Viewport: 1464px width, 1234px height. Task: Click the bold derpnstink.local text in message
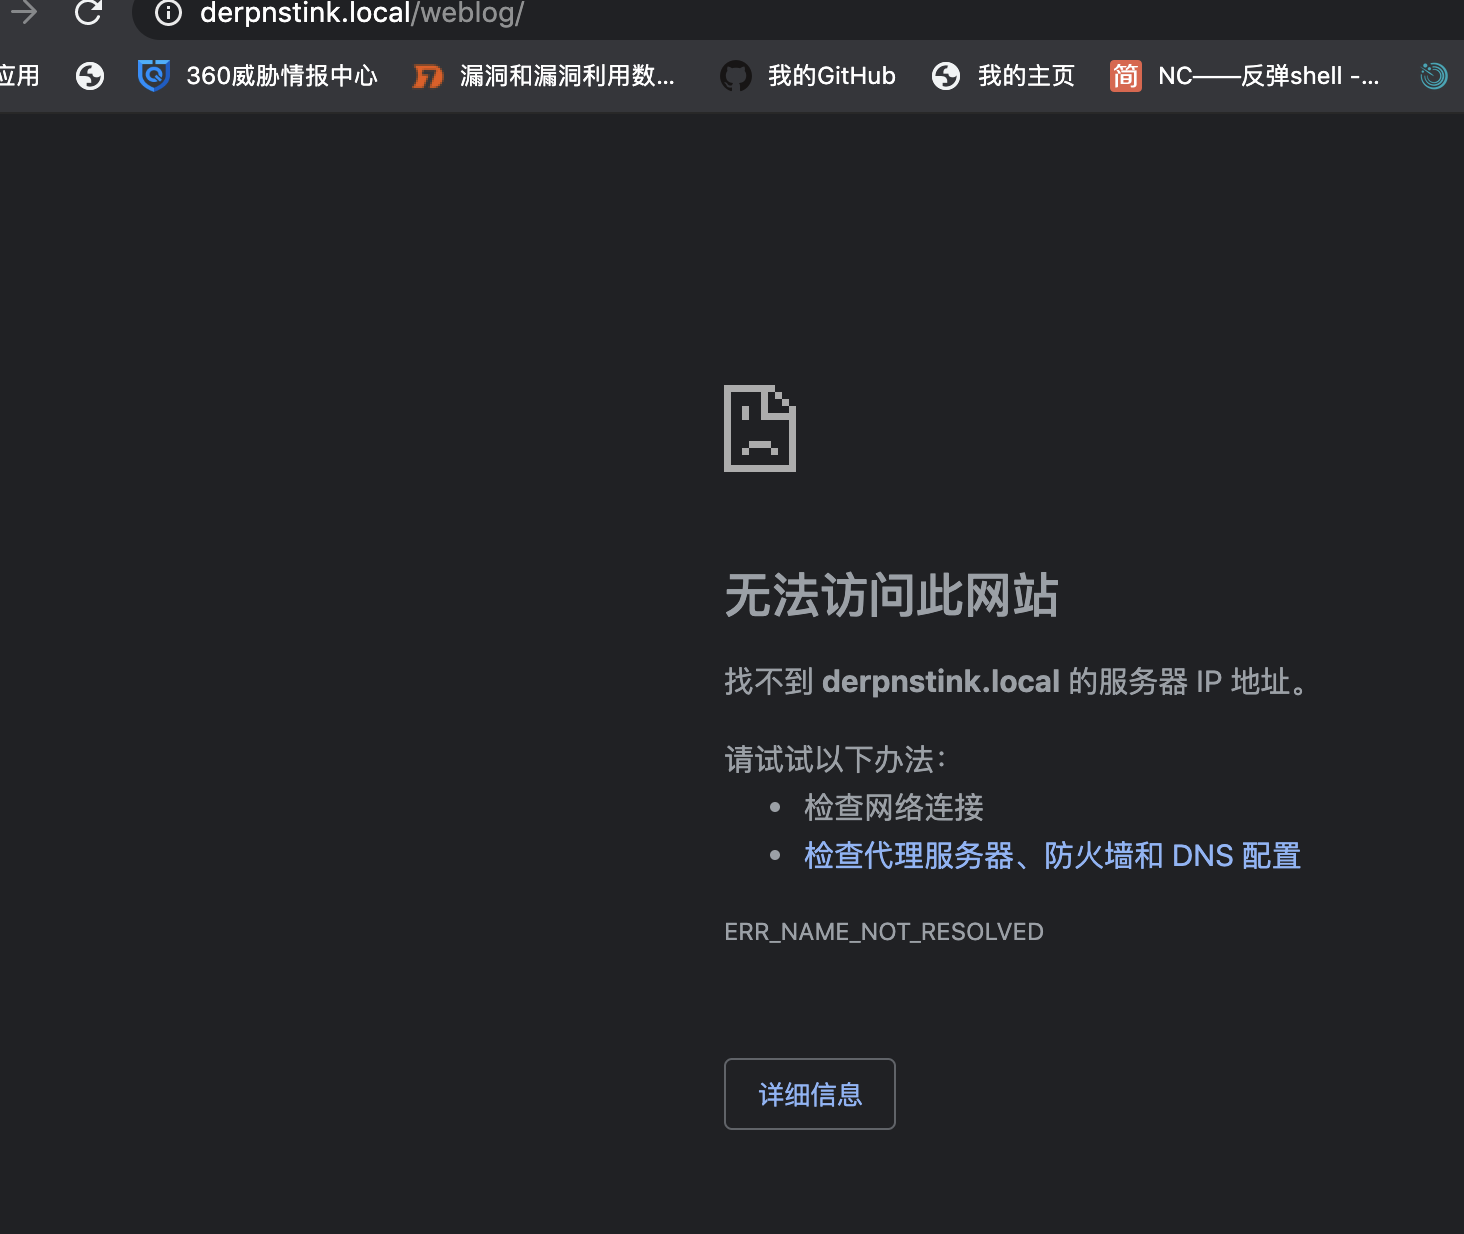[x=940, y=682]
